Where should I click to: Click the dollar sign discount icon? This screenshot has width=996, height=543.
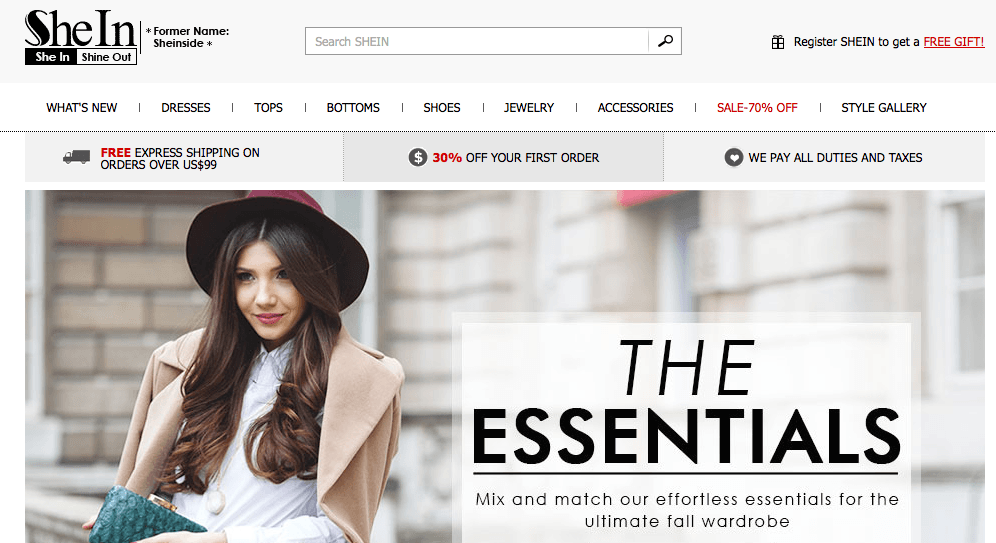[x=417, y=158]
